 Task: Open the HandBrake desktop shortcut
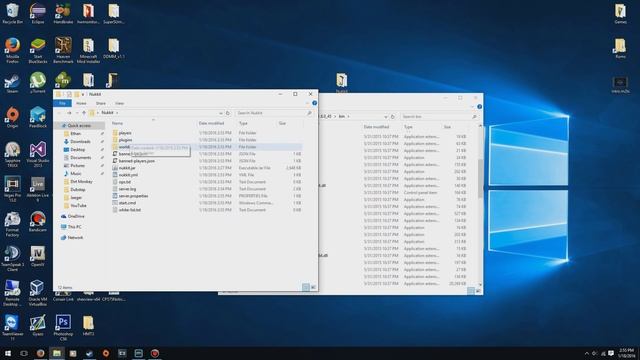(63, 13)
